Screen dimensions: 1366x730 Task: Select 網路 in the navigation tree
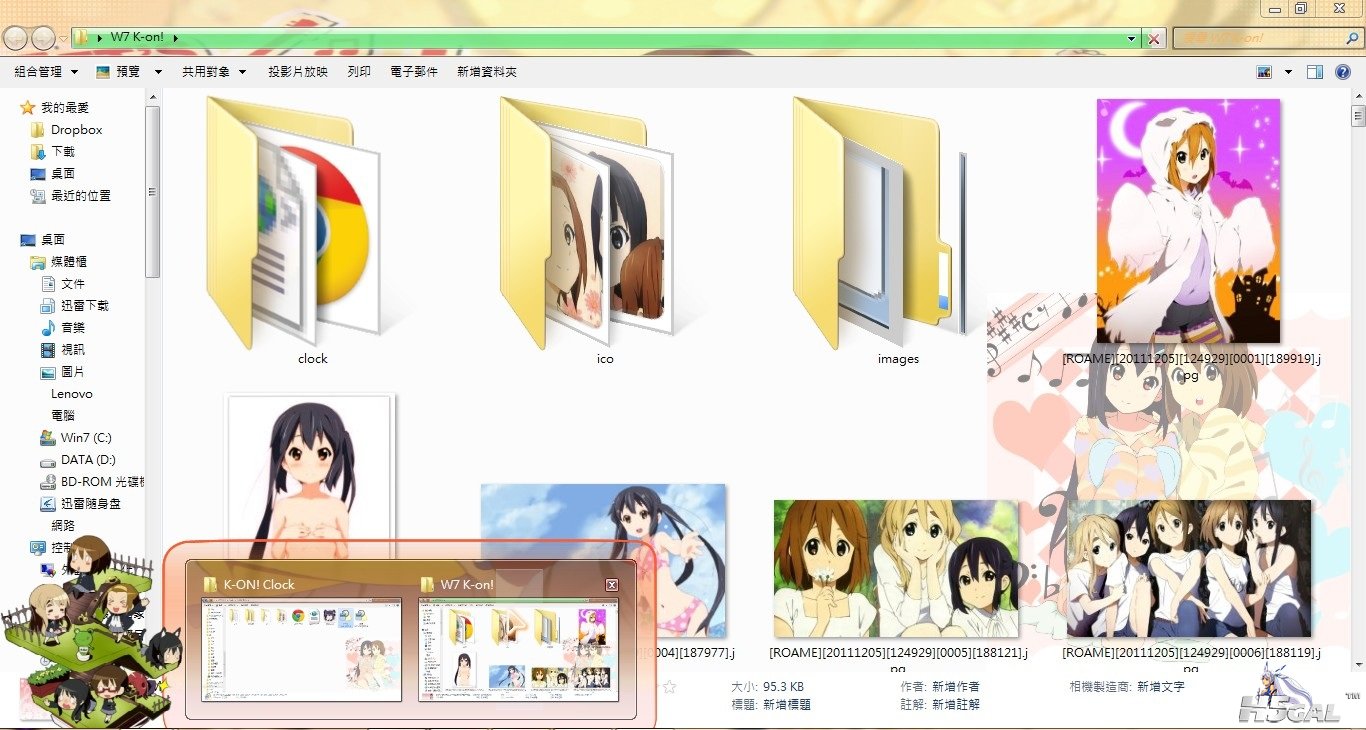pos(62,526)
